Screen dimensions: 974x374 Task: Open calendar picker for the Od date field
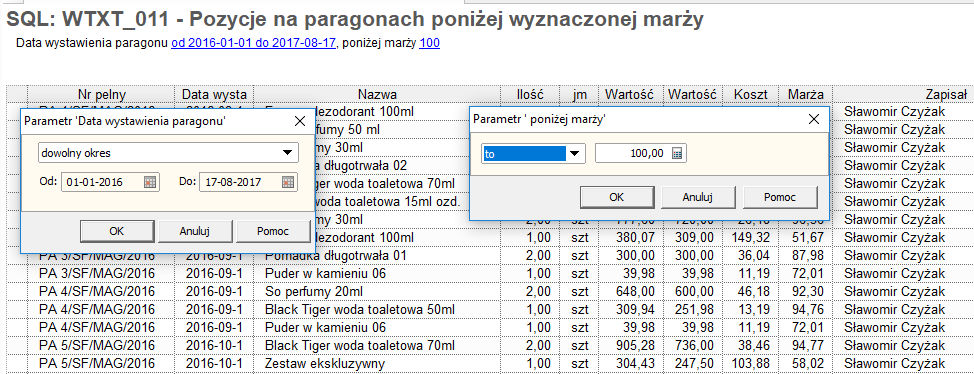click(x=150, y=182)
